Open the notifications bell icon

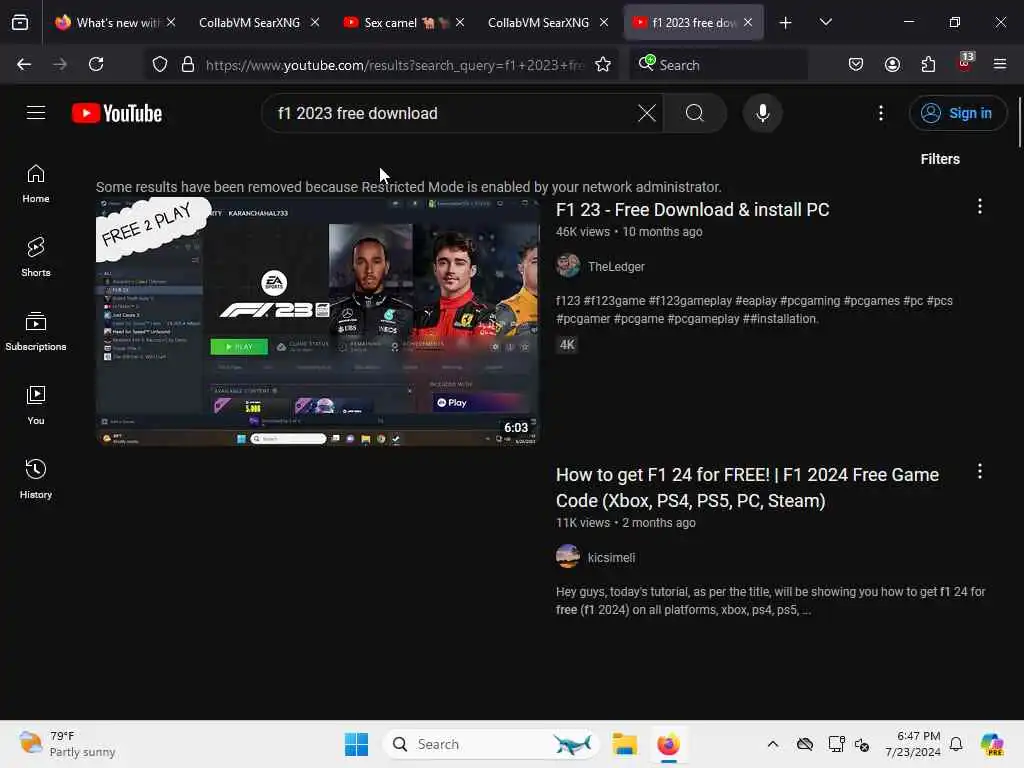click(956, 744)
